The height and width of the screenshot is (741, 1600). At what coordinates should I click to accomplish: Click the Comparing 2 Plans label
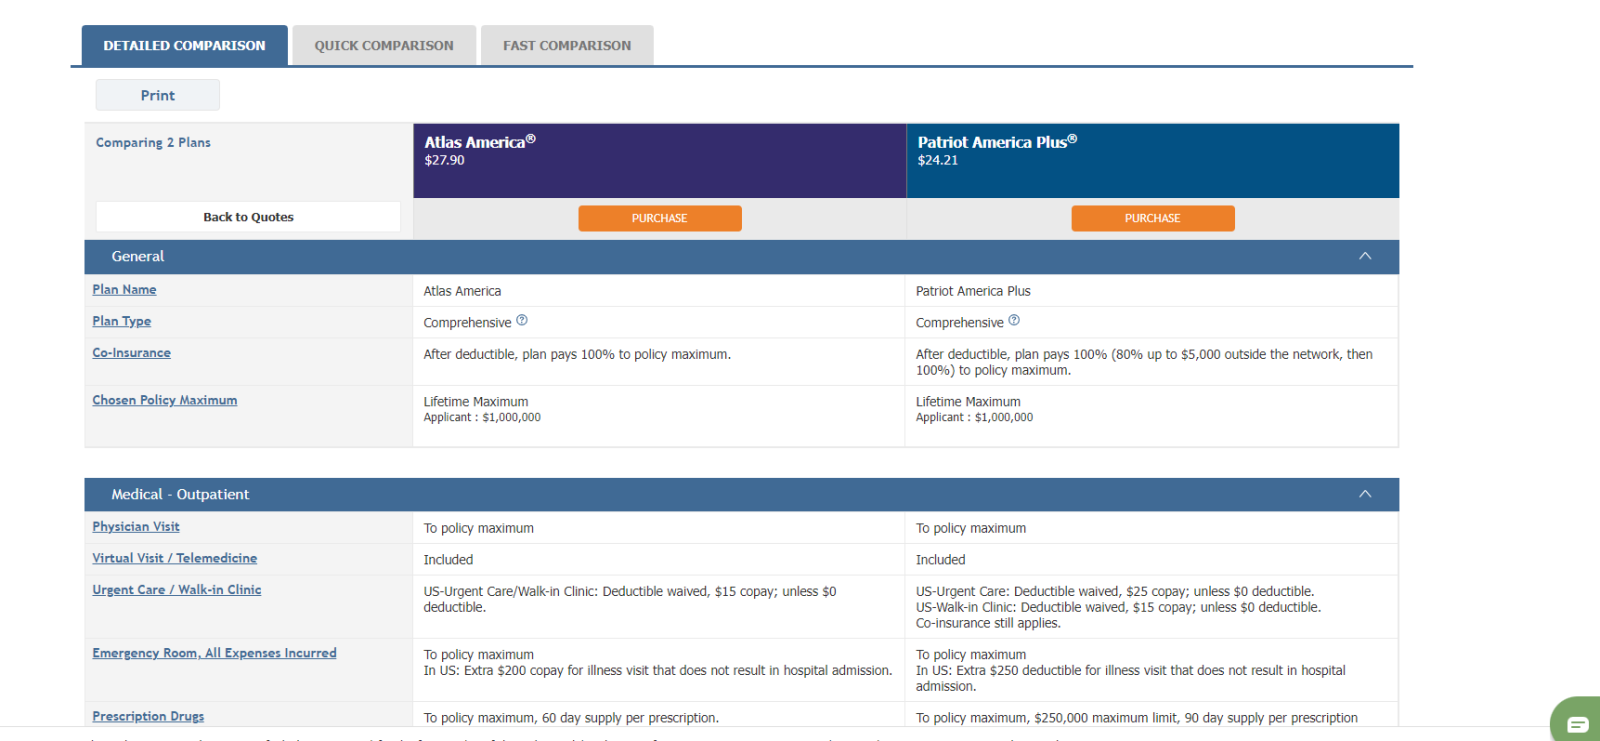(x=153, y=143)
